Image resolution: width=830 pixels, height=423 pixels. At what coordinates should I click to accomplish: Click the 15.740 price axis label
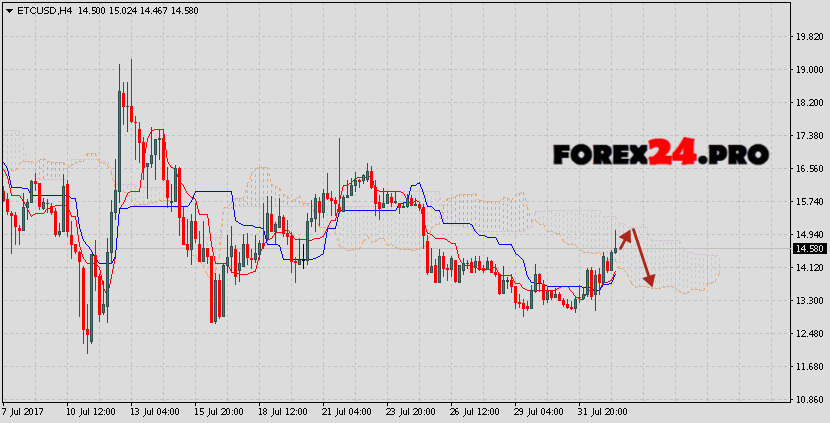(808, 201)
